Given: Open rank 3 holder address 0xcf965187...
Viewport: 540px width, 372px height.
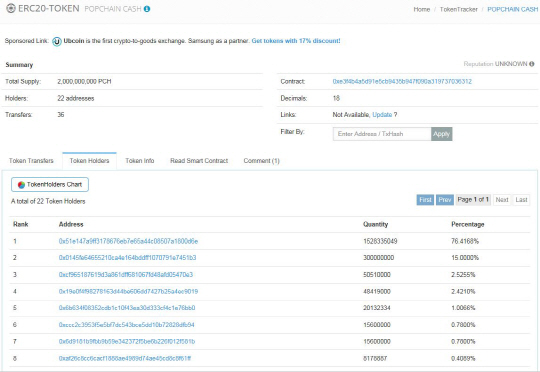Looking at the screenshot, I should 126,275.
